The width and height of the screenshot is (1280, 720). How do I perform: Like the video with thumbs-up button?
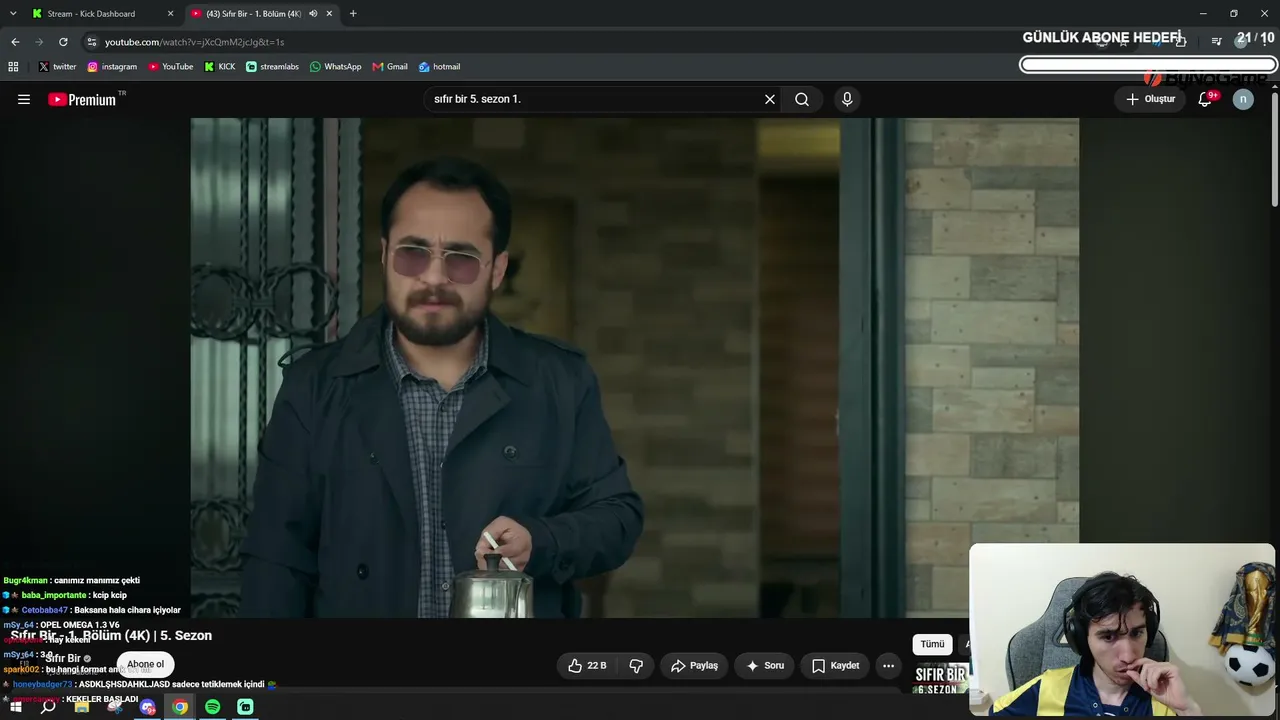tap(588, 666)
